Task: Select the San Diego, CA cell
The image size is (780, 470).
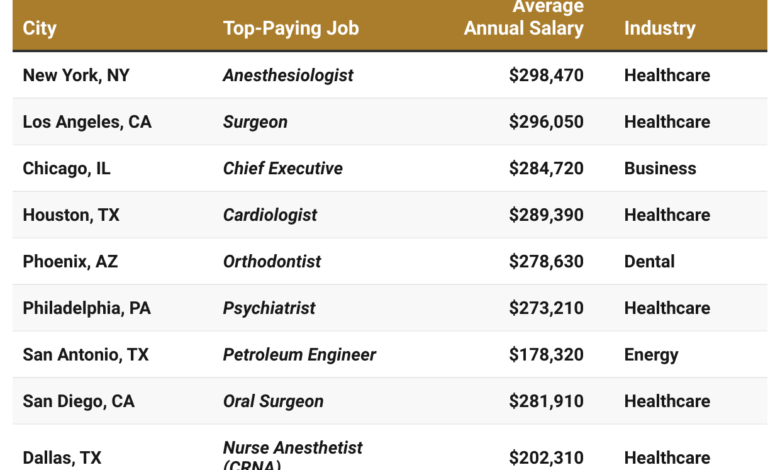Action: click(78, 401)
